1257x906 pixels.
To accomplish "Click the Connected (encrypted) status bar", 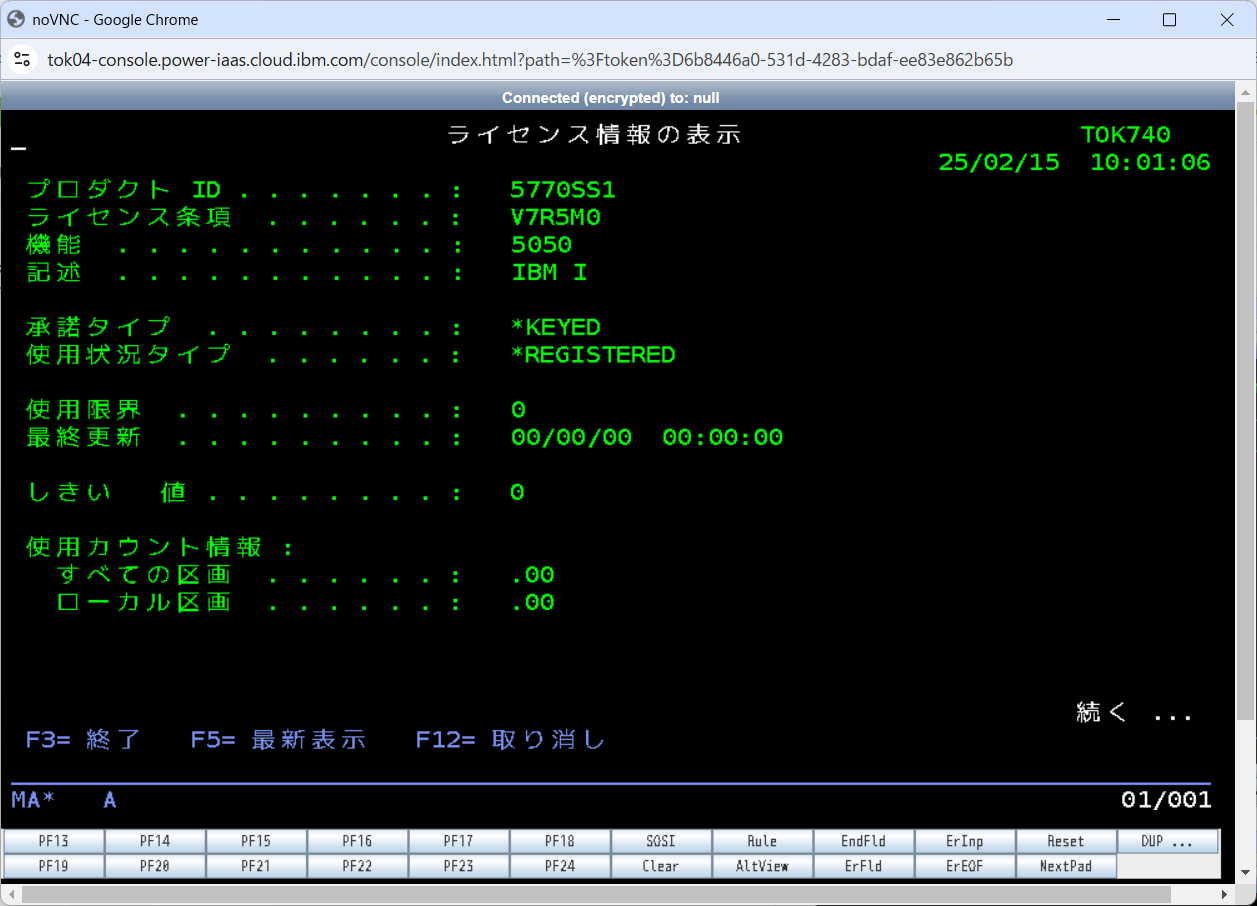I will point(611,98).
